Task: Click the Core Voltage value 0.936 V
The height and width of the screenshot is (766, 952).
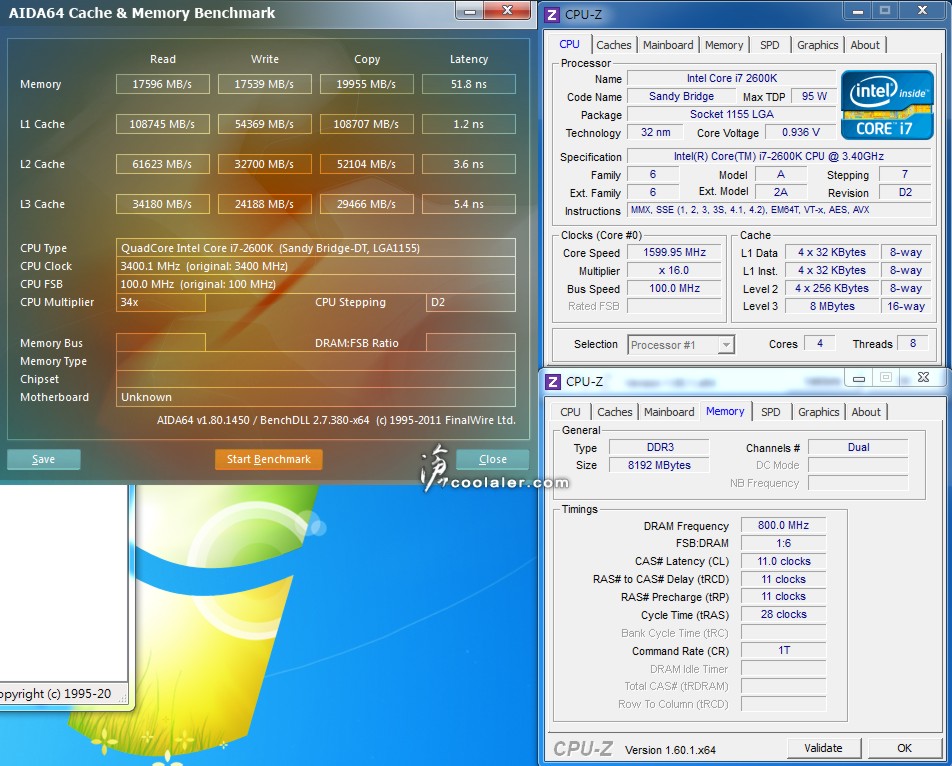Action: 800,132
